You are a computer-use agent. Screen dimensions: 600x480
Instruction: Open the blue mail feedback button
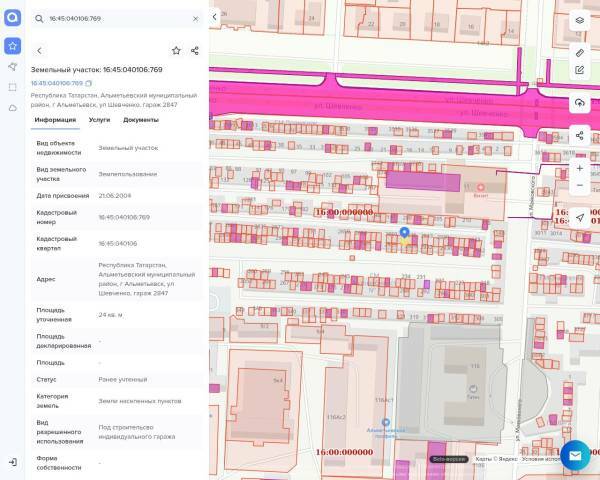pos(575,455)
